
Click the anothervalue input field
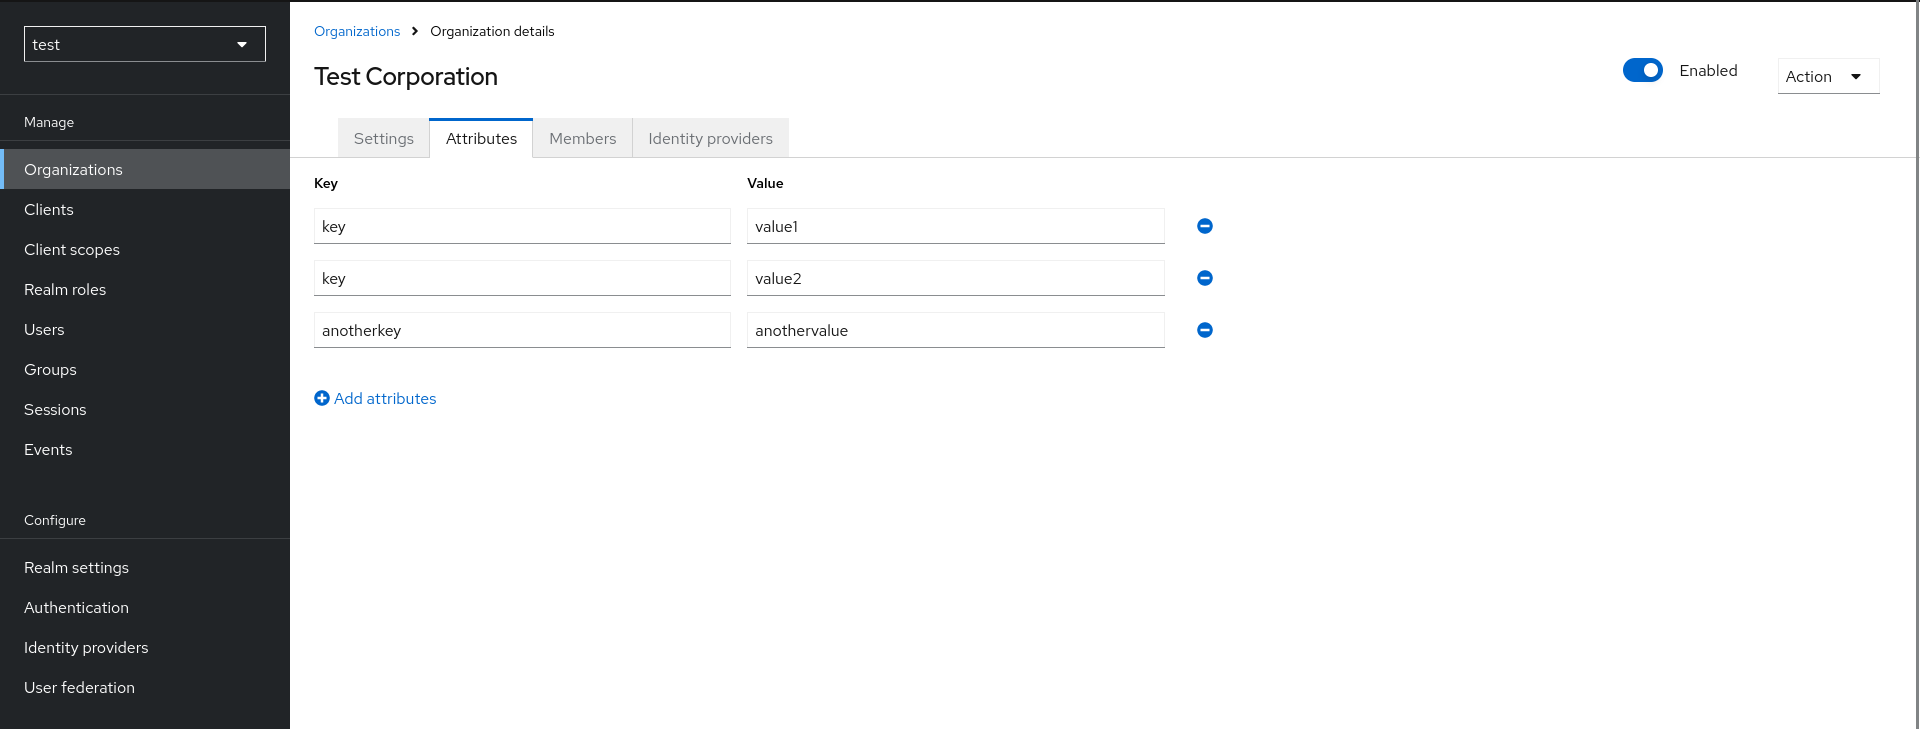tap(955, 330)
